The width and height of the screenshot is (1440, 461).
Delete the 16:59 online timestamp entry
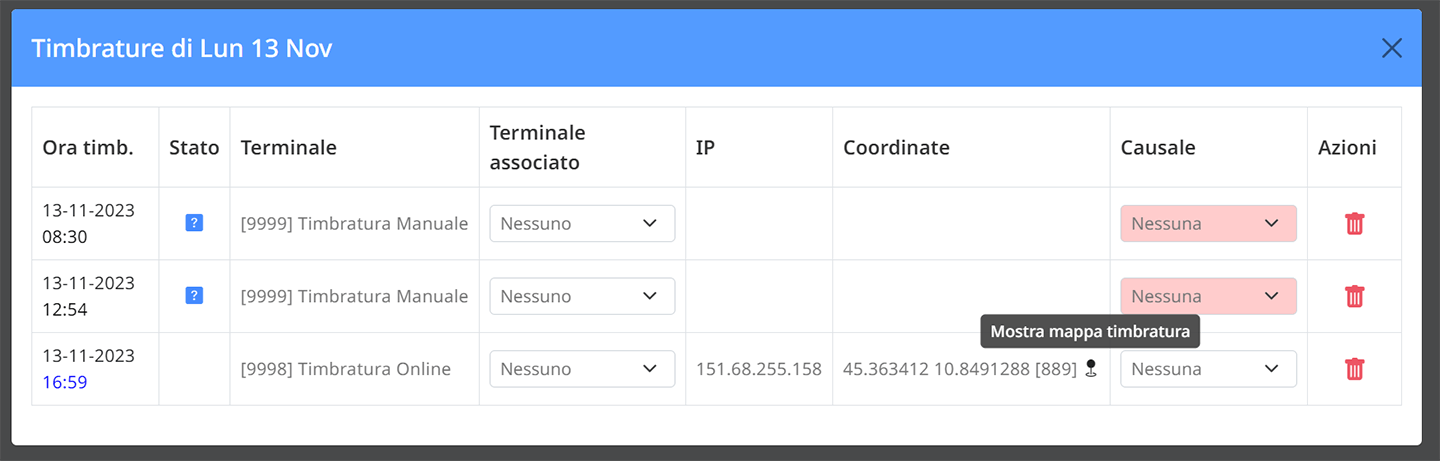[x=1354, y=369]
